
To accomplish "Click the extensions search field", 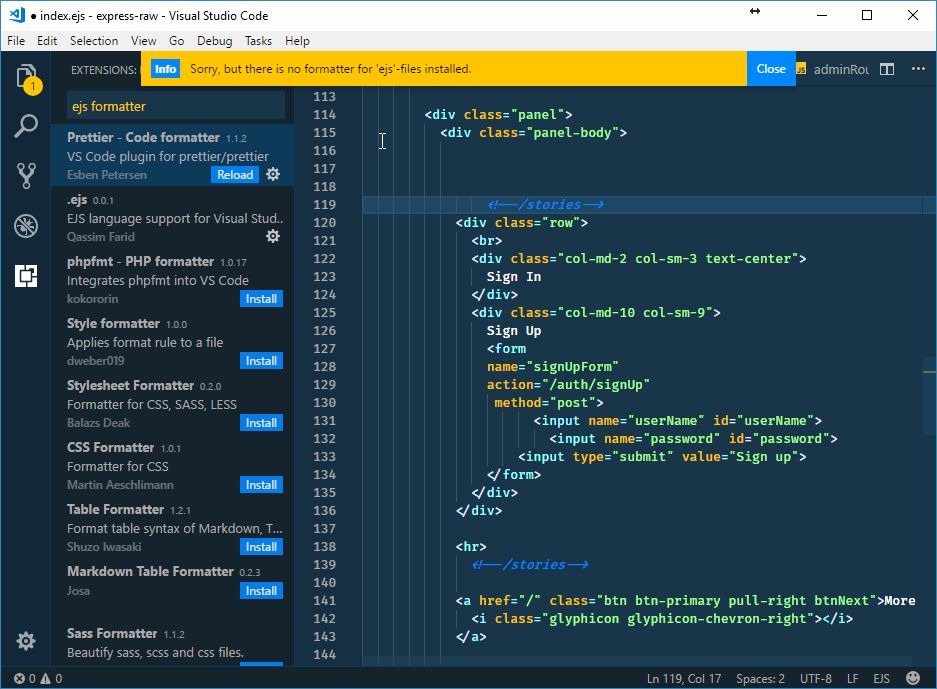I will [176, 106].
